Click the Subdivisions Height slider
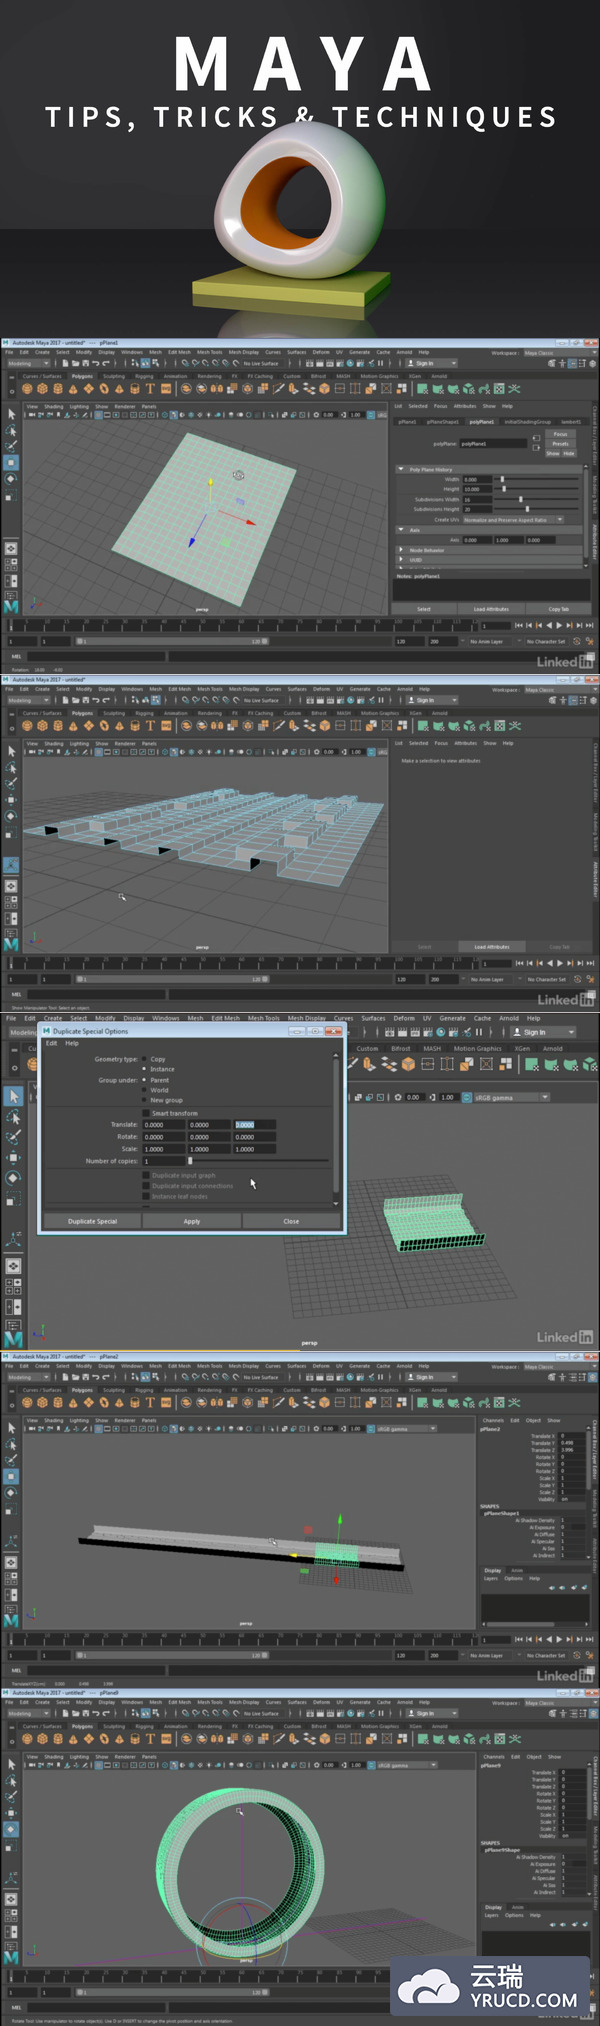600x2026 pixels. point(536,509)
